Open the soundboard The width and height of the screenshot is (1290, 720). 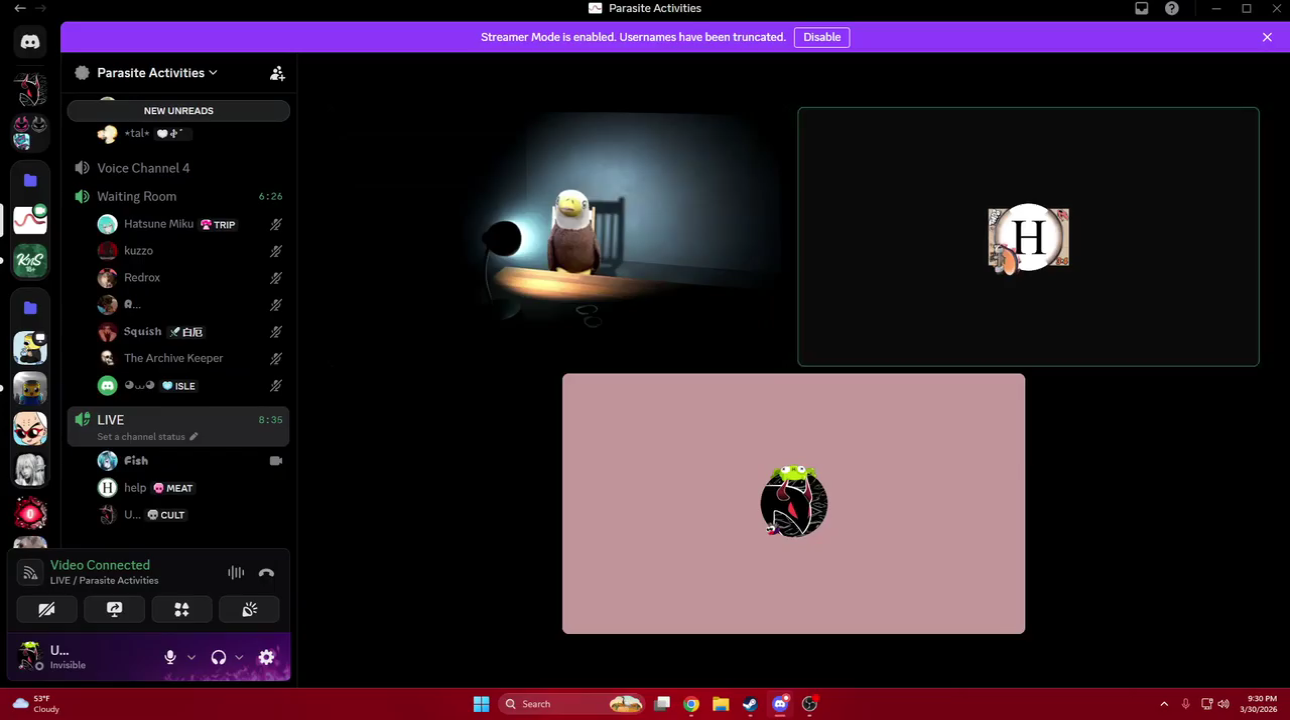(x=249, y=609)
